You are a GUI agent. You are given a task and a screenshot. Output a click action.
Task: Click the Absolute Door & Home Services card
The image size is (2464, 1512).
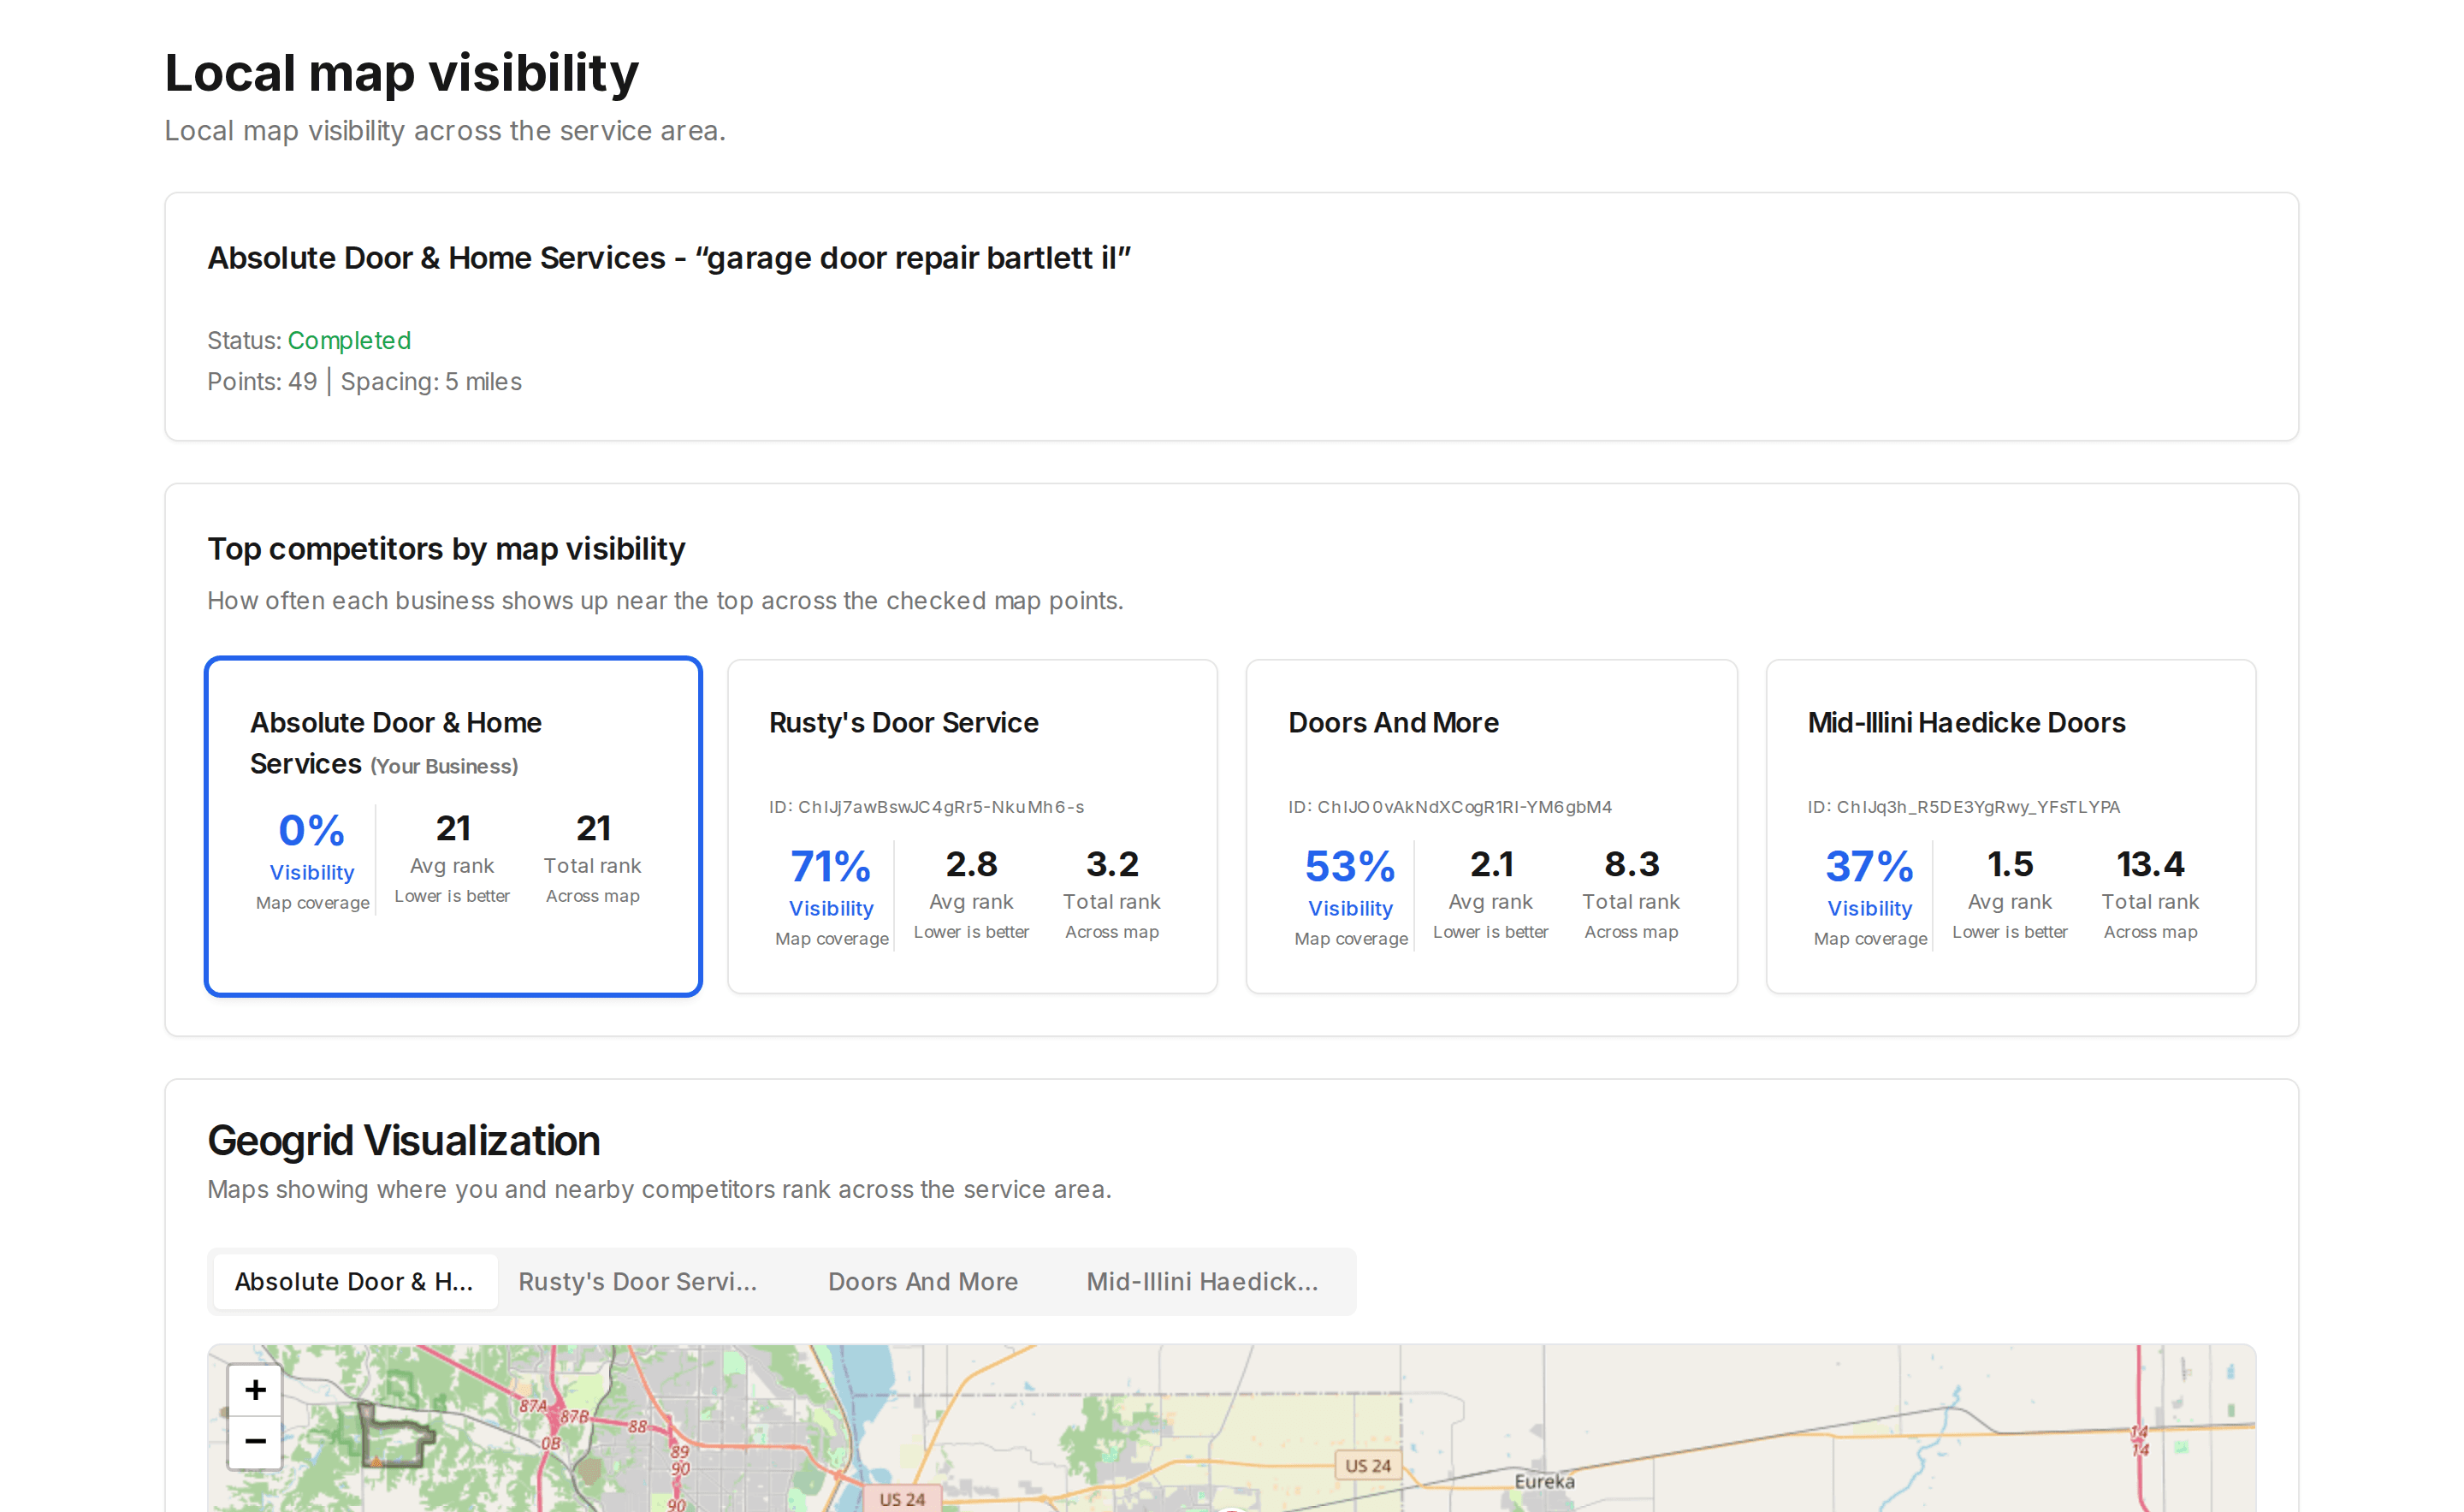pos(453,826)
